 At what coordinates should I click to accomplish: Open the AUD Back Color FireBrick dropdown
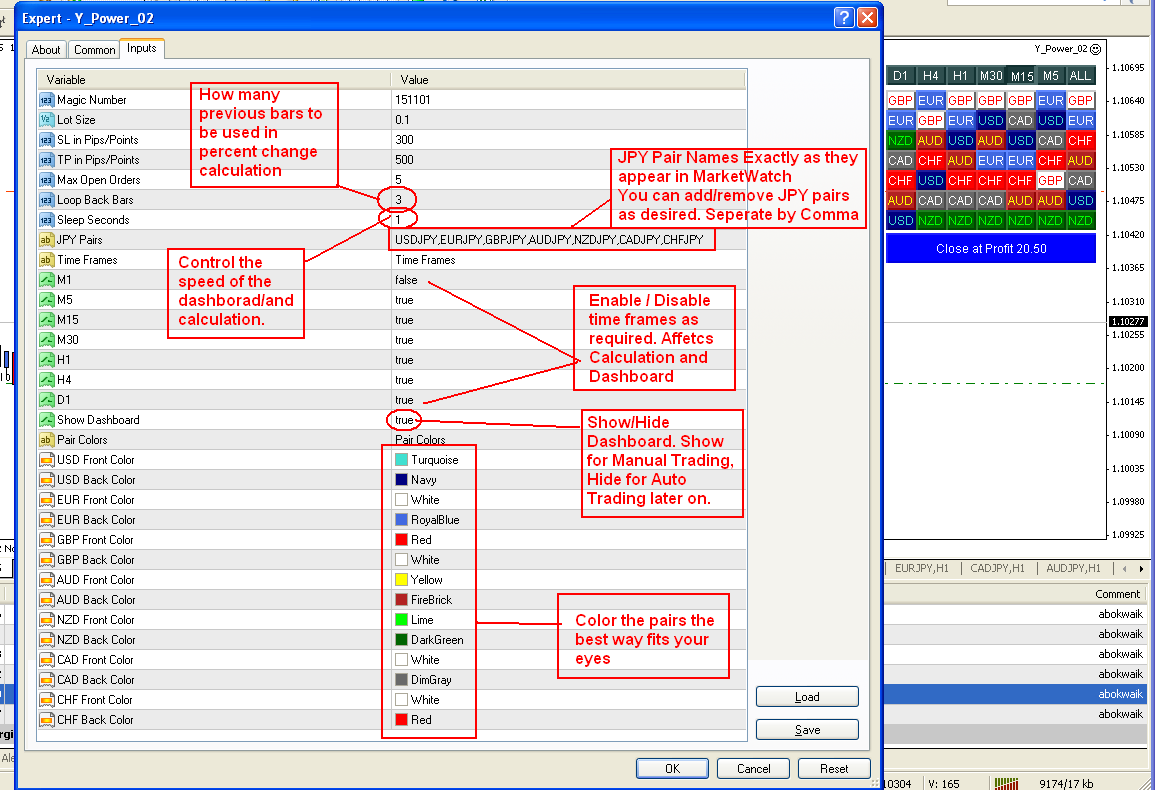(x=424, y=600)
